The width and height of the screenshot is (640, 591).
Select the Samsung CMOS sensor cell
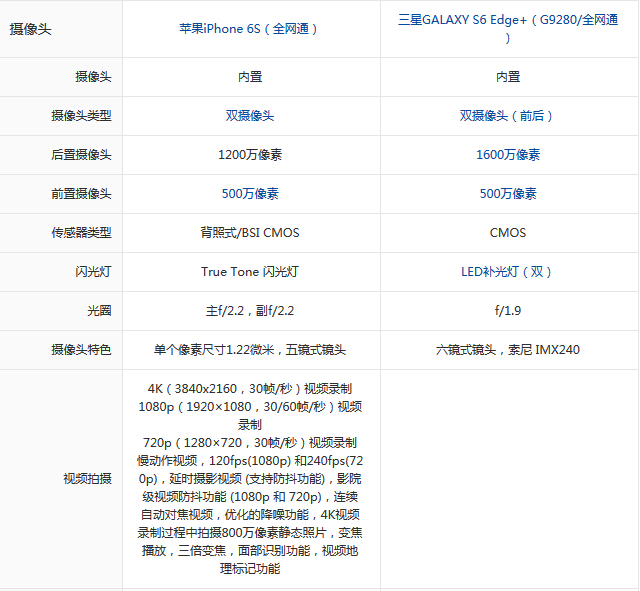pos(508,233)
